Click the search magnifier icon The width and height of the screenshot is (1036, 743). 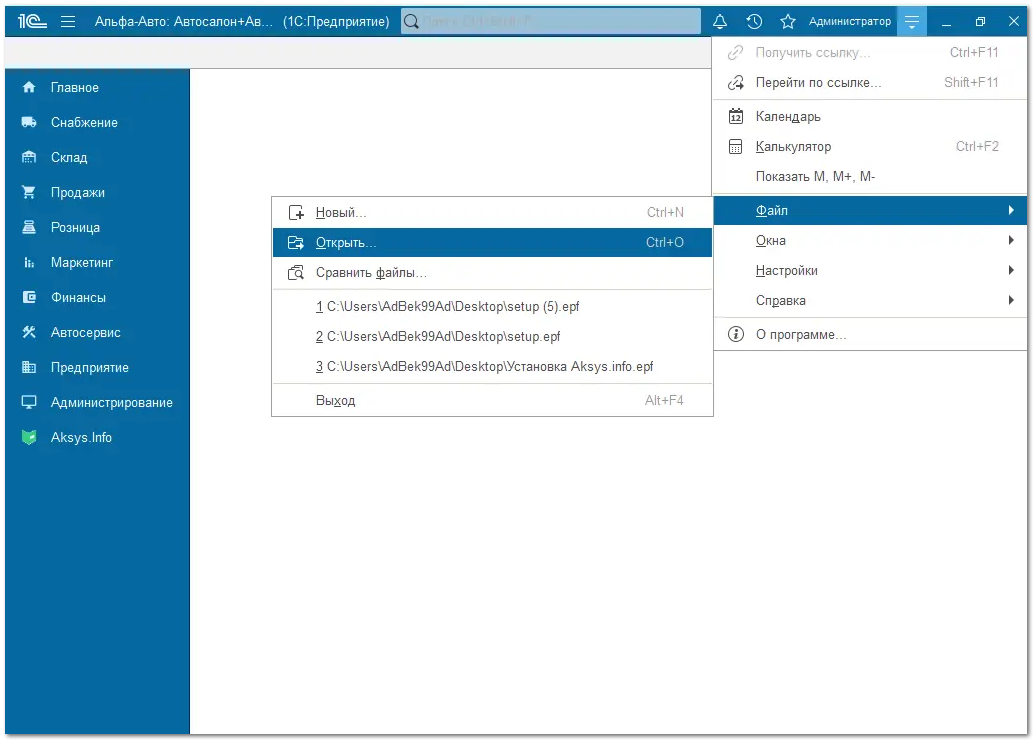coord(411,22)
